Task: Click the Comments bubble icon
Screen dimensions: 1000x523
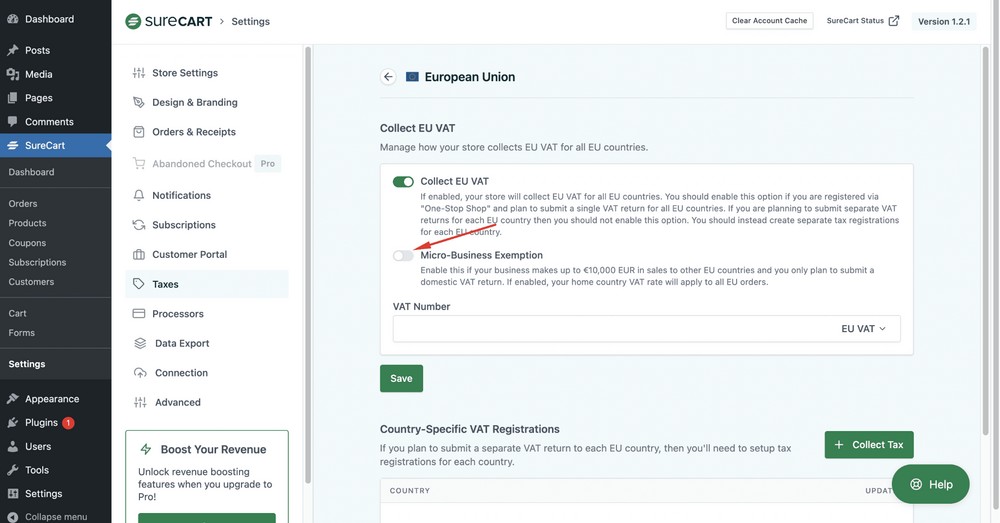Action: [x=13, y=121]
